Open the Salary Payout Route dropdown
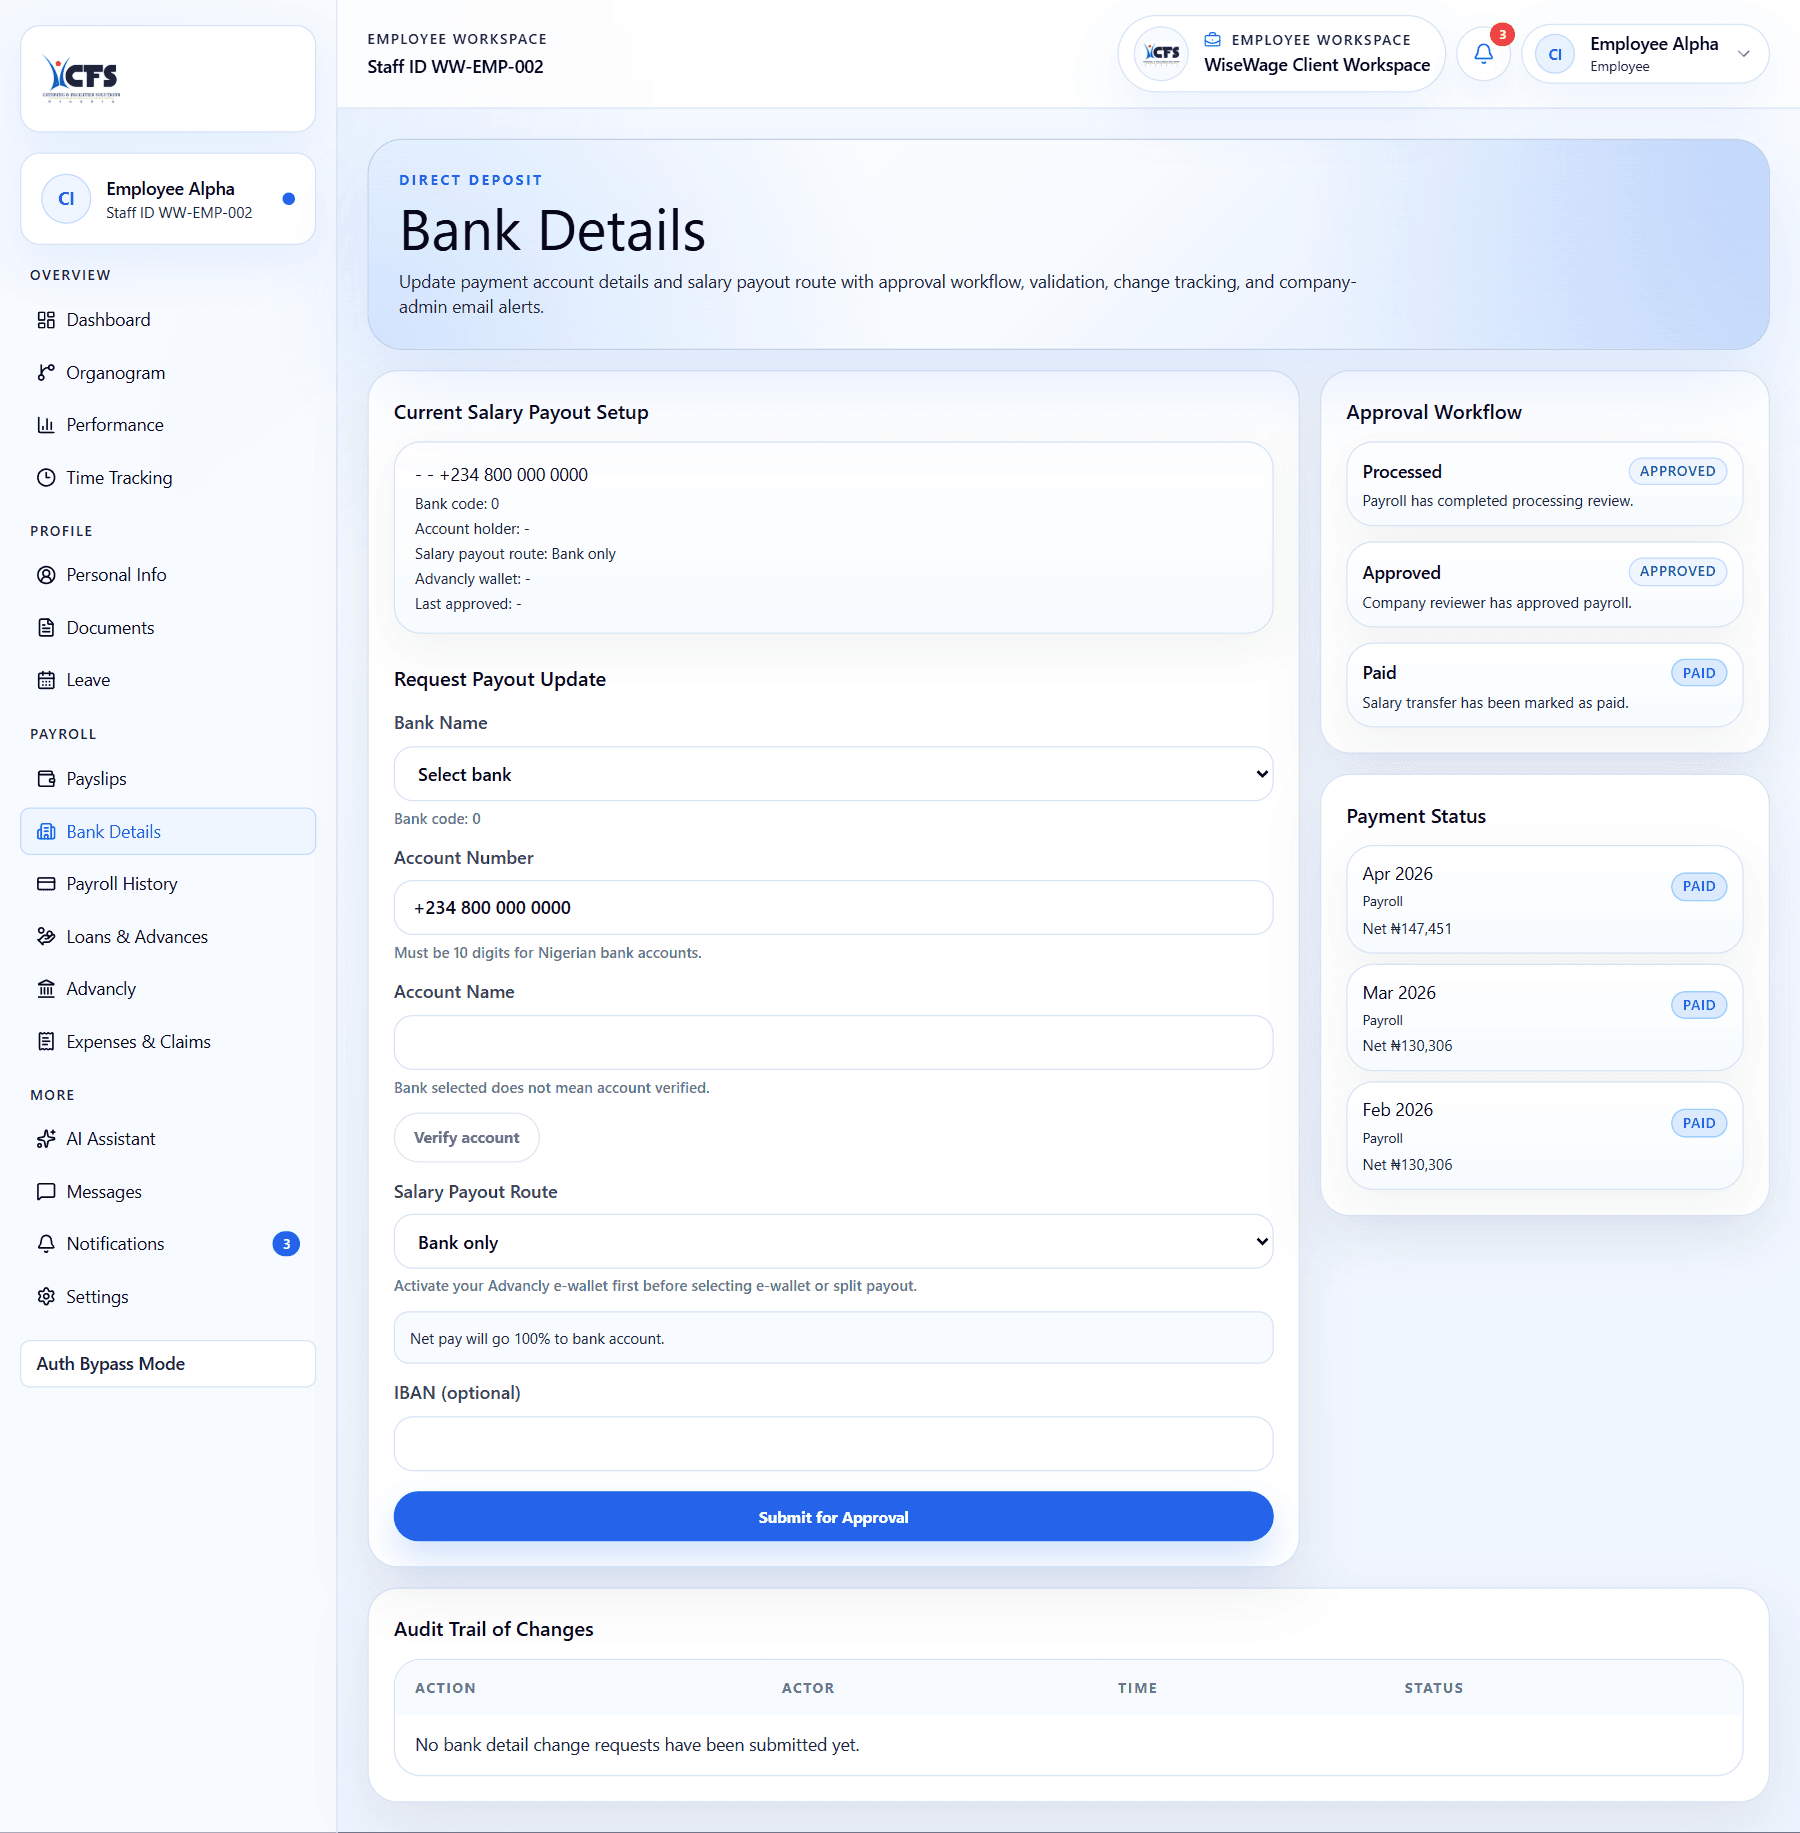The image size is (1800, 1833). click(833, 1242)
